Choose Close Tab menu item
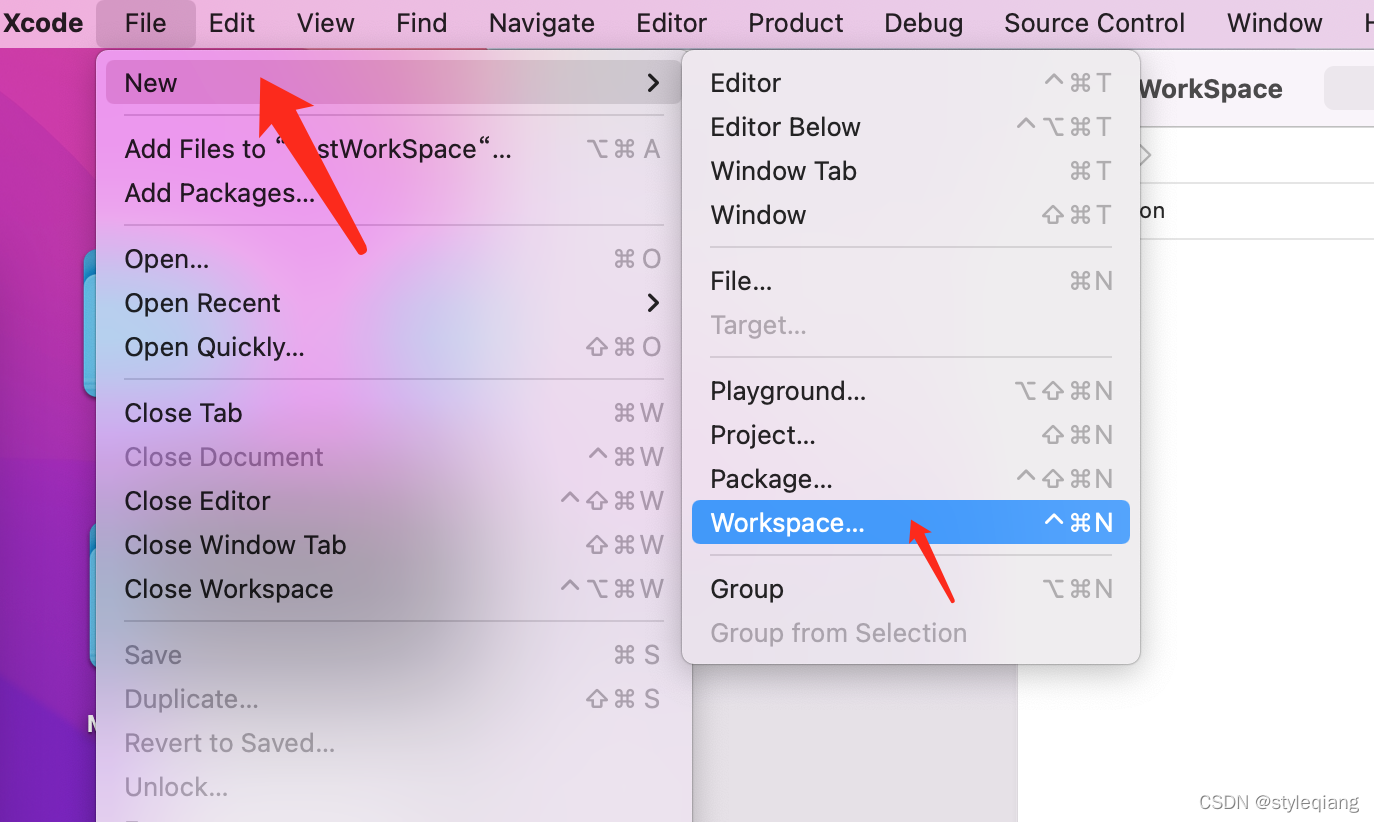This screenshot has height=822, width=1374. tap(393, 413)
